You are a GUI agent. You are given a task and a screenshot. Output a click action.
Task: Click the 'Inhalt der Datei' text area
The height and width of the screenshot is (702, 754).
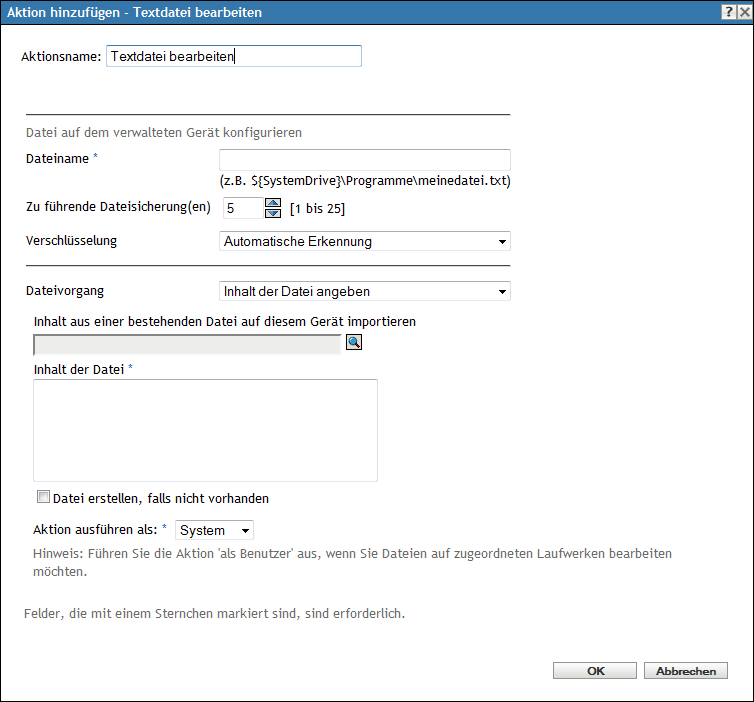[x=205, y=430]
